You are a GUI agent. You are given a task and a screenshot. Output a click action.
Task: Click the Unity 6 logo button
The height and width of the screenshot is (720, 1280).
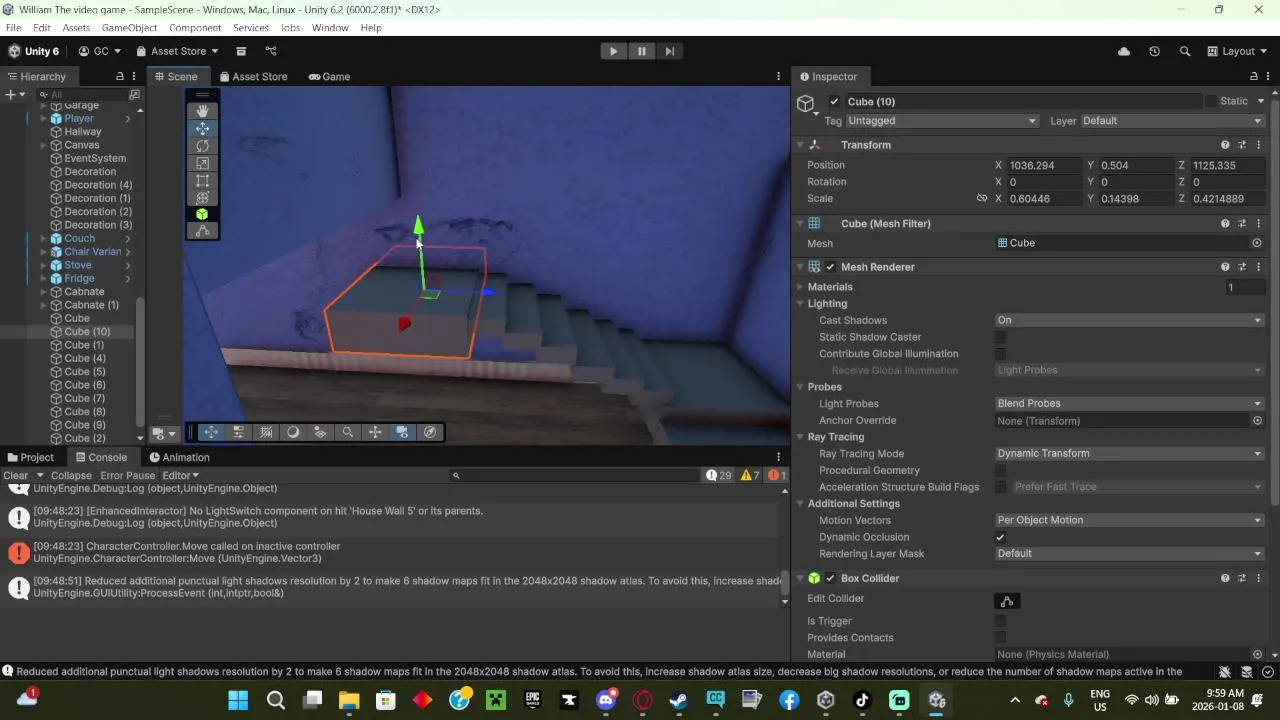pos(34,51)
